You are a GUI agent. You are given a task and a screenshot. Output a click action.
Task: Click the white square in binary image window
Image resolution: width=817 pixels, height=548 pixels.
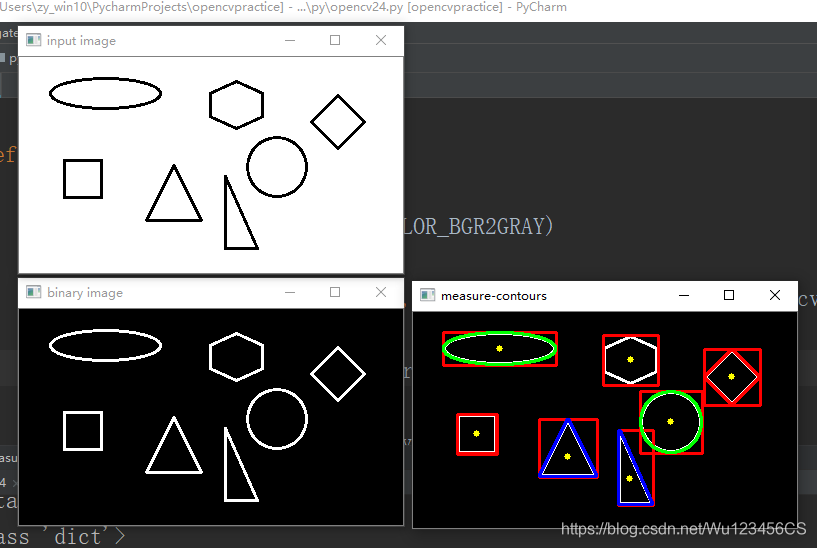pos(83,431)
